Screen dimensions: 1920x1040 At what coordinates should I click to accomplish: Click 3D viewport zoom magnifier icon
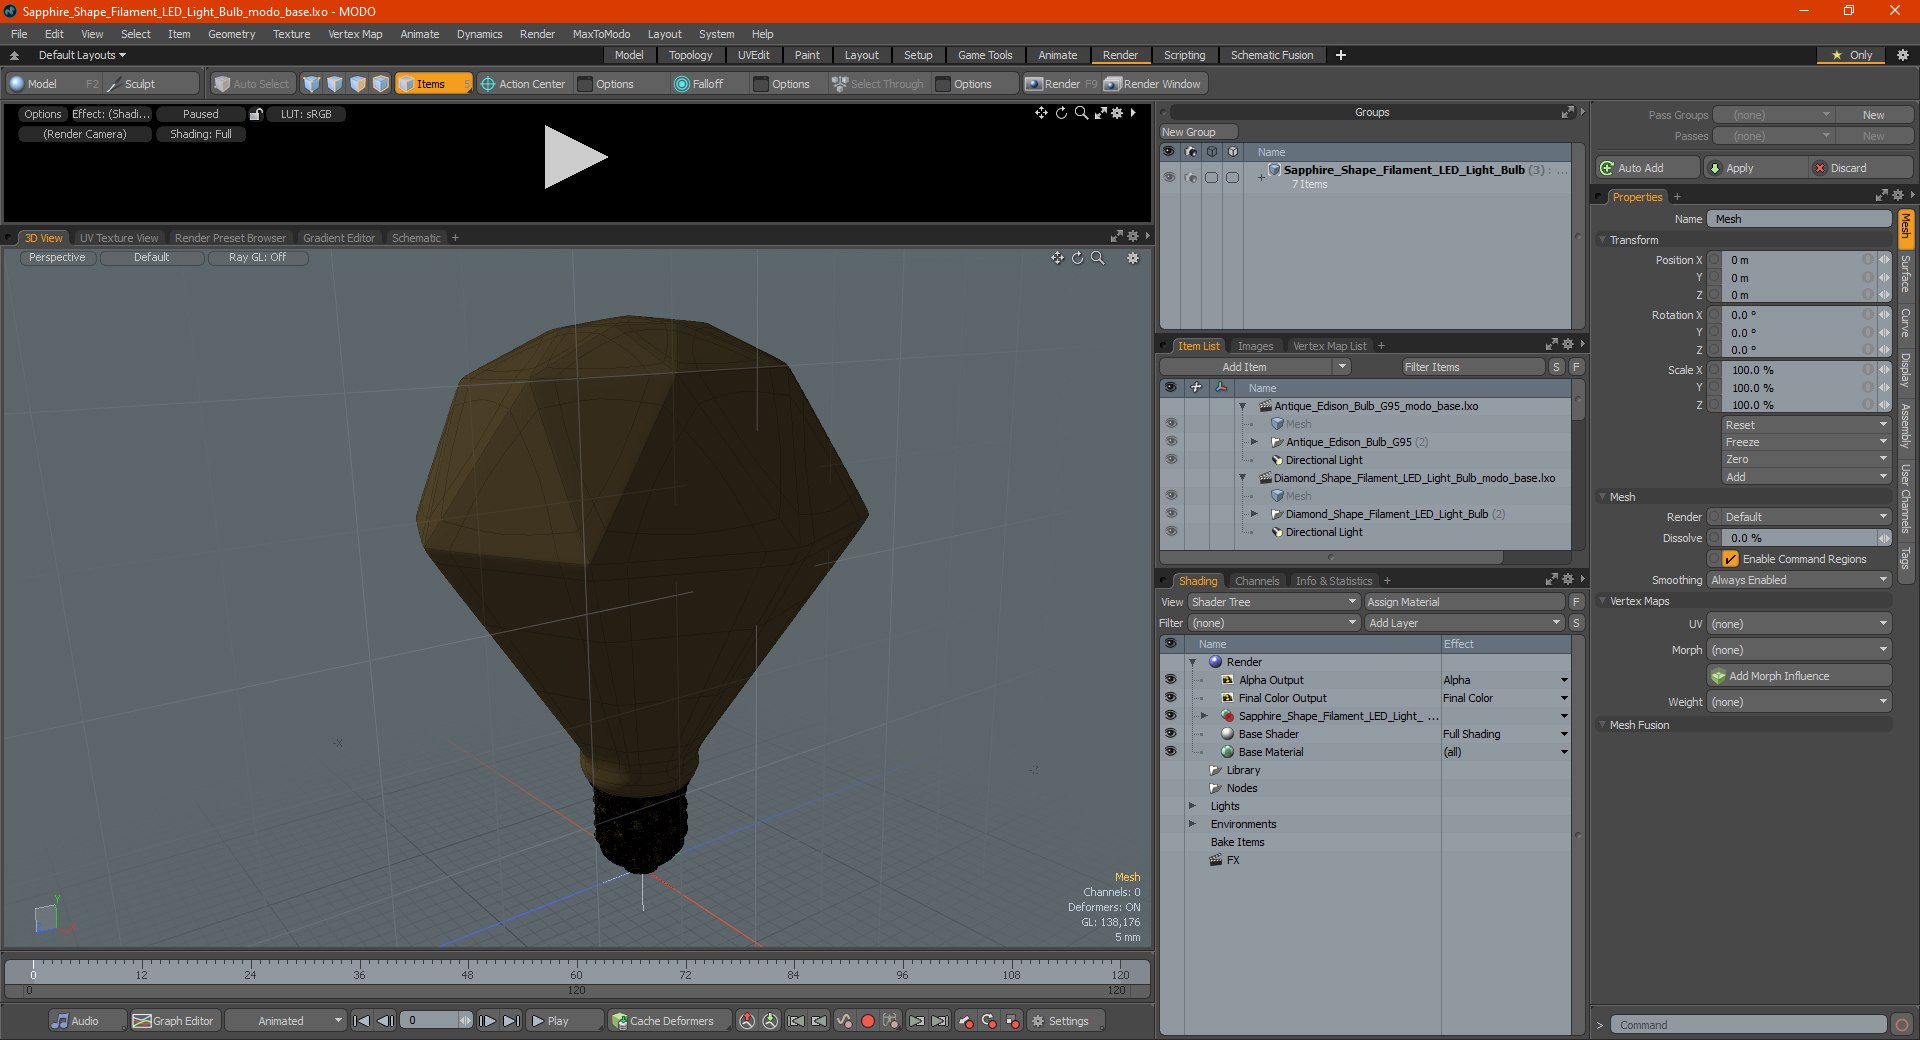point(1098,258)
